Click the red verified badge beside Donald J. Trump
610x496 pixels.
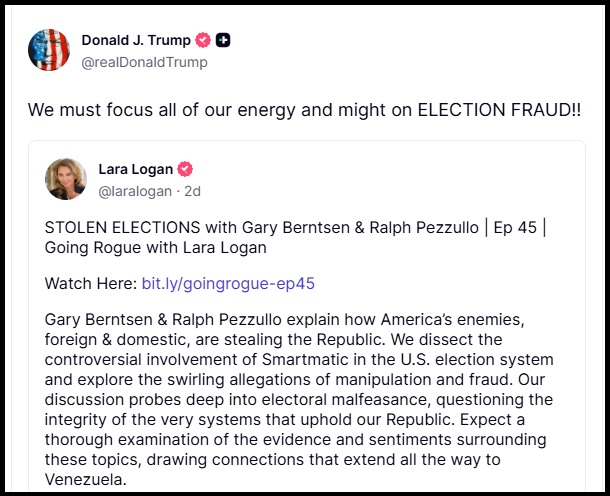pyautogui.click(x=203, y=40)
